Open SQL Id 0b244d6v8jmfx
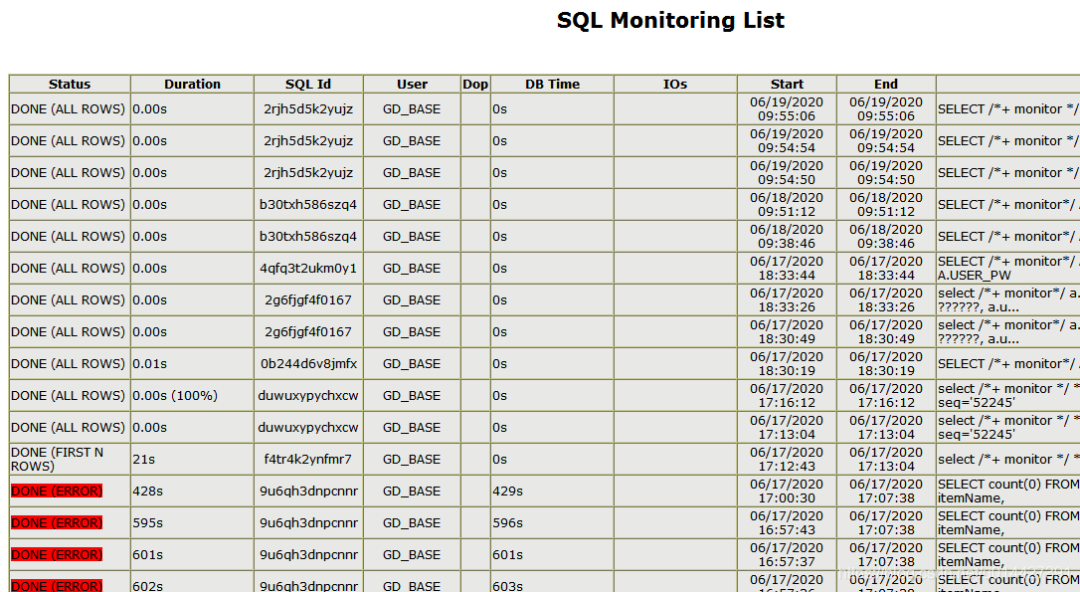Image resolution: width=1080 pixels, height=592 pixels. (x=310, y=363)
